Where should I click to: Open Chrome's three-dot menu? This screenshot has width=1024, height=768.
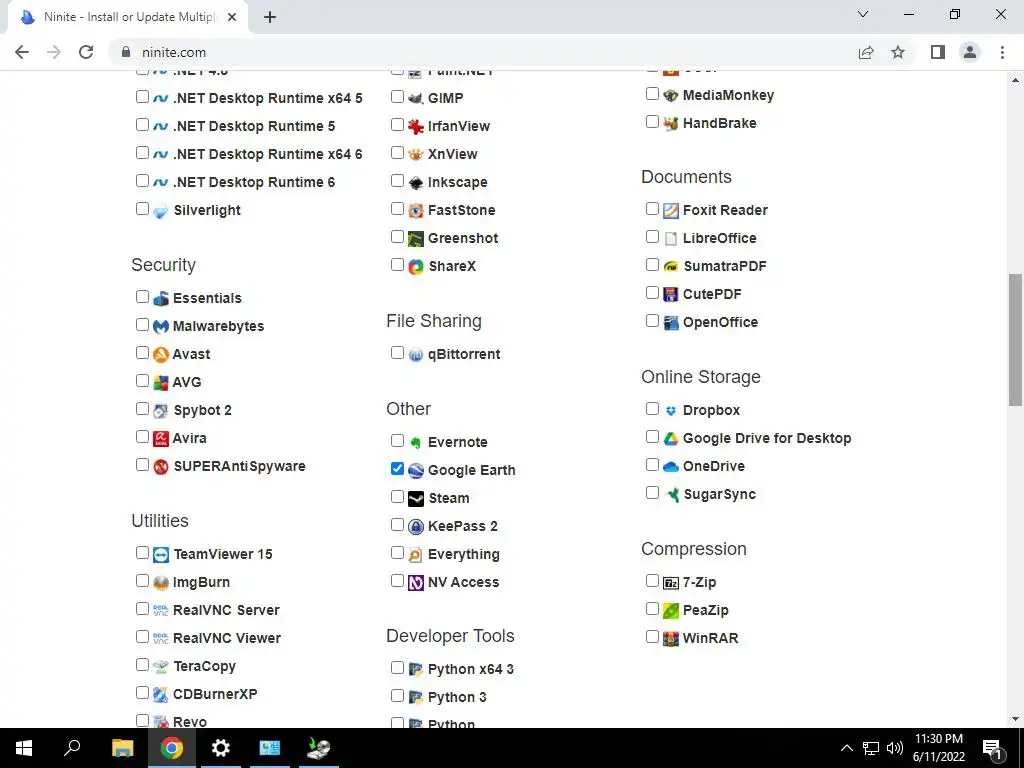click(1002, 52)
